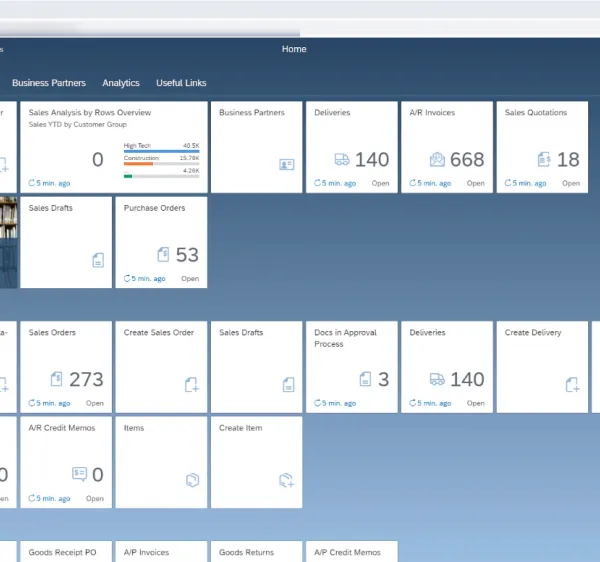The image size is (600, 562).
Task: Click the A/R Invoices envelope icon
Action: point(437,159)
